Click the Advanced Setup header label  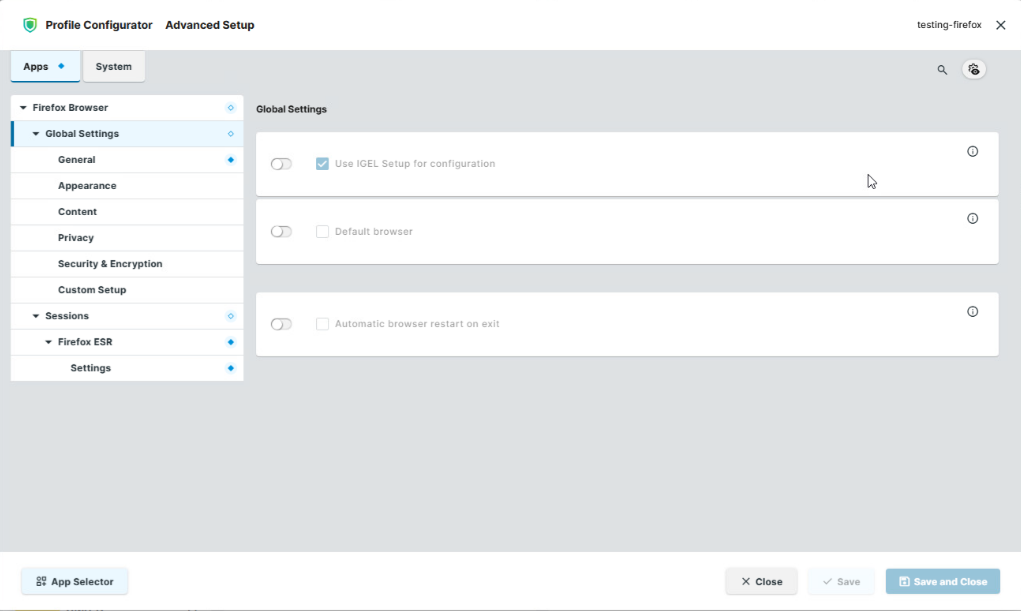[x=210, y=25]
